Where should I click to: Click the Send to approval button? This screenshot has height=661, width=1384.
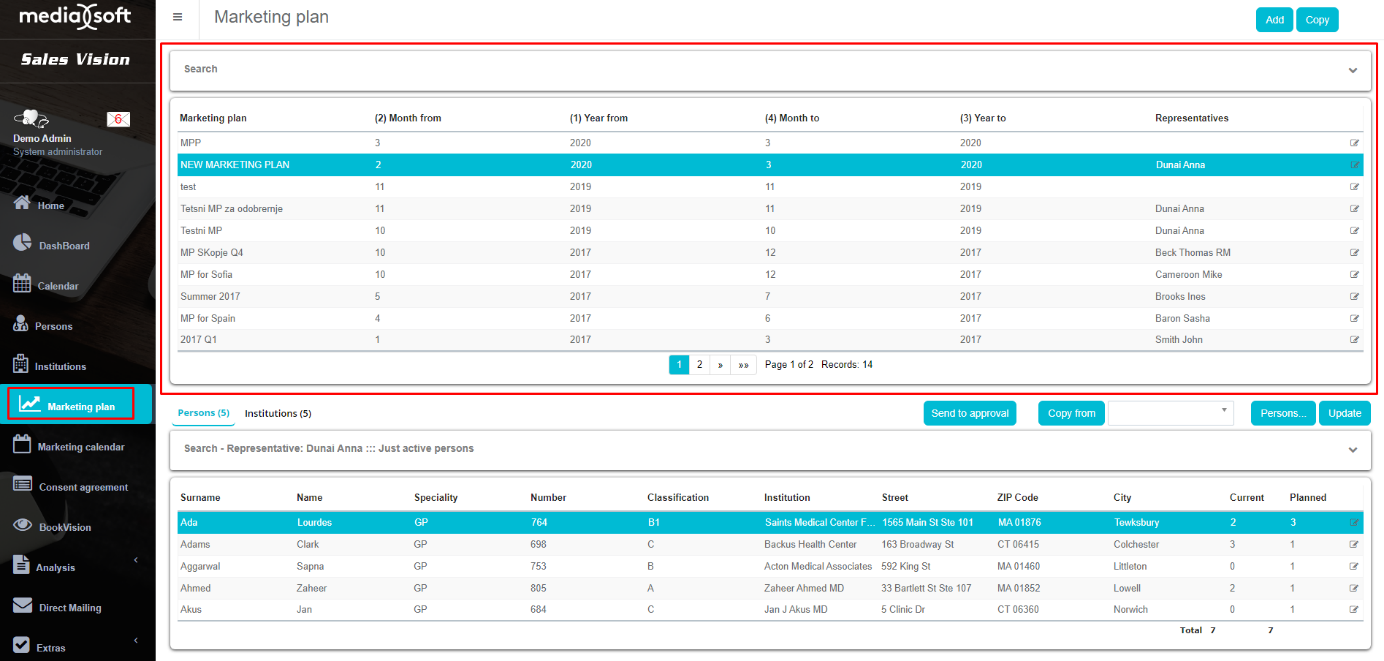click(969, 413)
